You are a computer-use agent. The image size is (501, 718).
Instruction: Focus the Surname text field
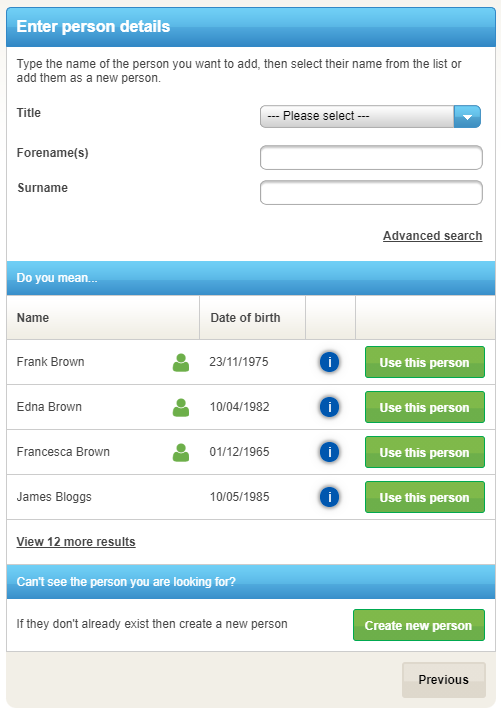pyautogui.click(x=371, y=192)
